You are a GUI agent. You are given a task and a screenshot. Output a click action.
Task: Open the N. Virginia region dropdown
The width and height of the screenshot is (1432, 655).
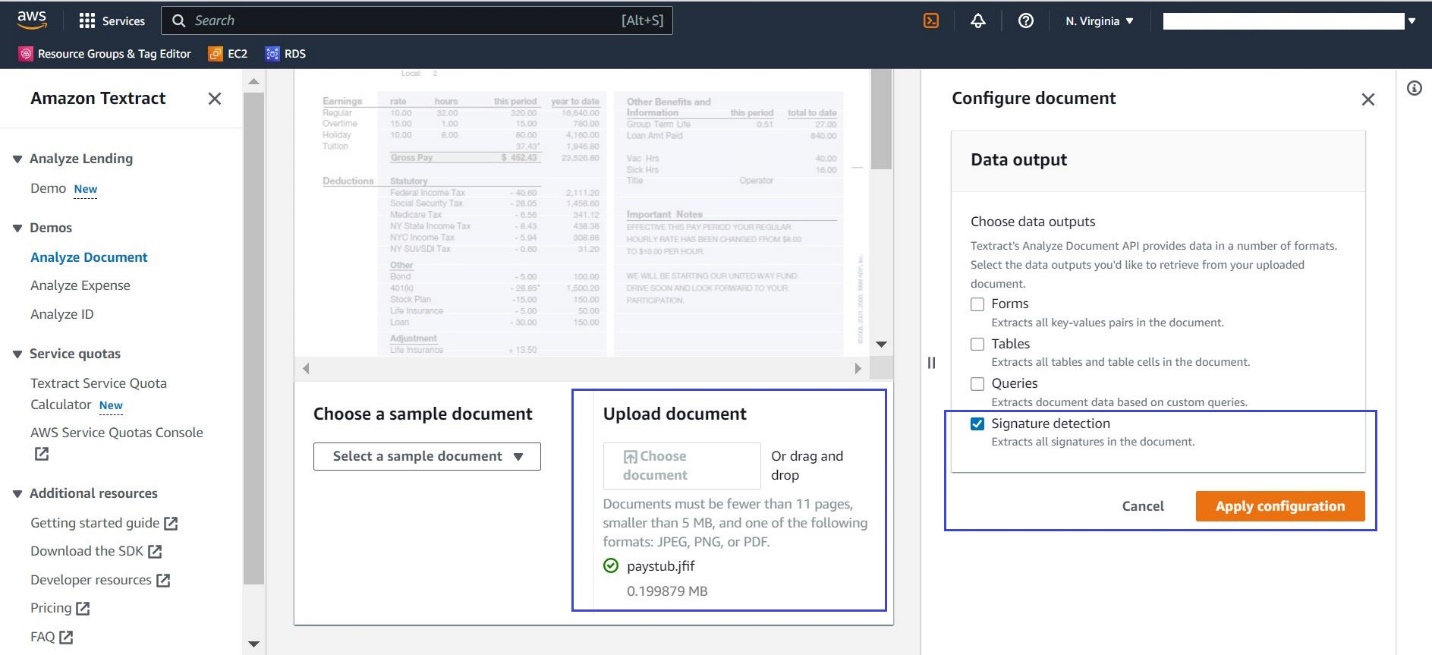pyautogui.click(x=1099, y=20)
